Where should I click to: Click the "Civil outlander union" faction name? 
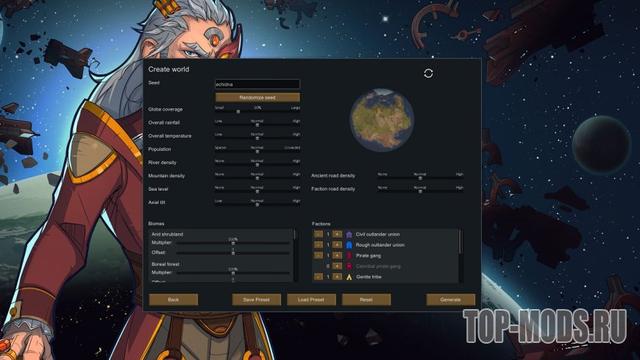coord(378,234)
